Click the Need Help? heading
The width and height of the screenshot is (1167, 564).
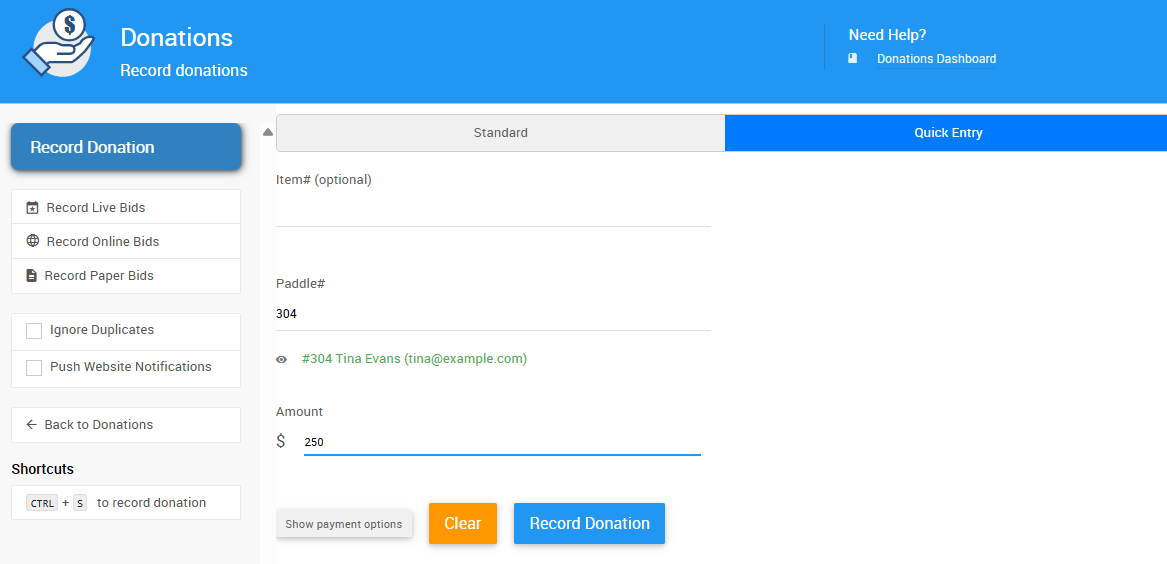point(887,35)
